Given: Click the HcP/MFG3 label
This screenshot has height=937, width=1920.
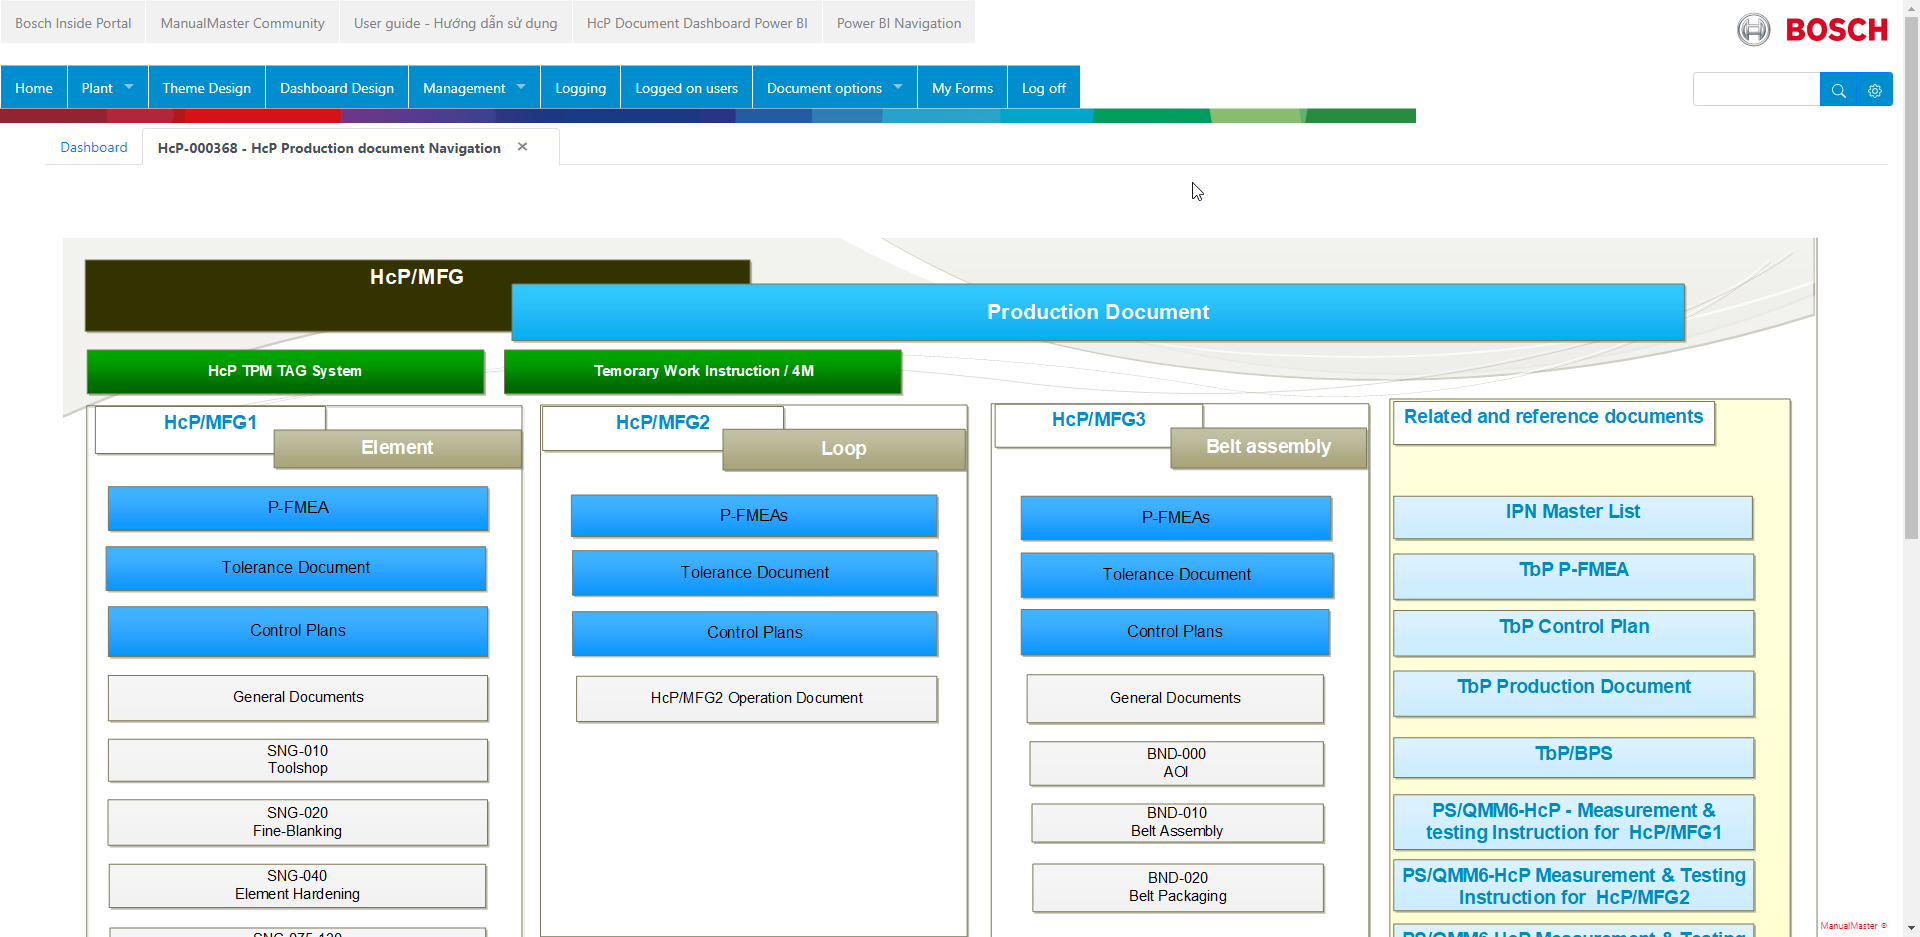Looking at the screenshot, I should (x=1099, y=420).
